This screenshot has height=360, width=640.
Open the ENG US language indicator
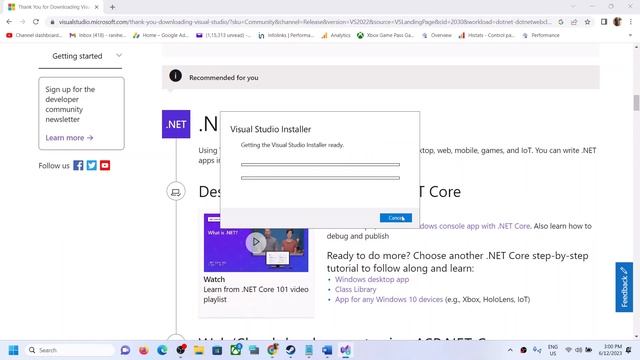[553, 350]
